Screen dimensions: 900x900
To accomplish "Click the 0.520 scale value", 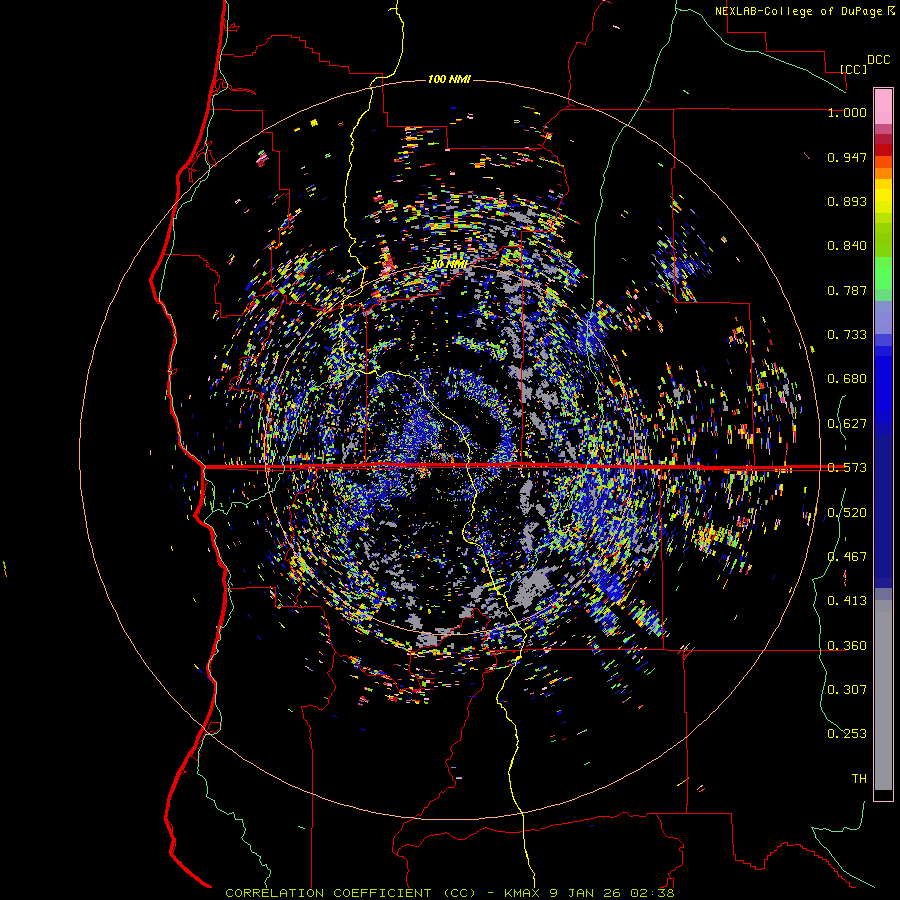I will pos(847,513).
